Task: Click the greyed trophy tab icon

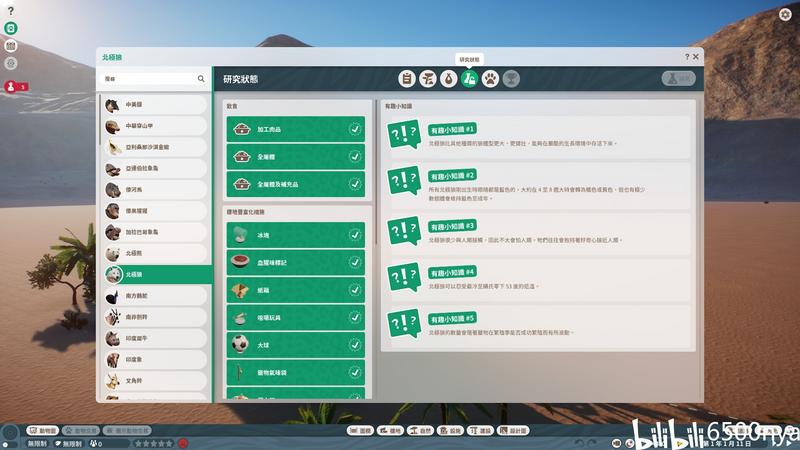Action: [511, 79]
